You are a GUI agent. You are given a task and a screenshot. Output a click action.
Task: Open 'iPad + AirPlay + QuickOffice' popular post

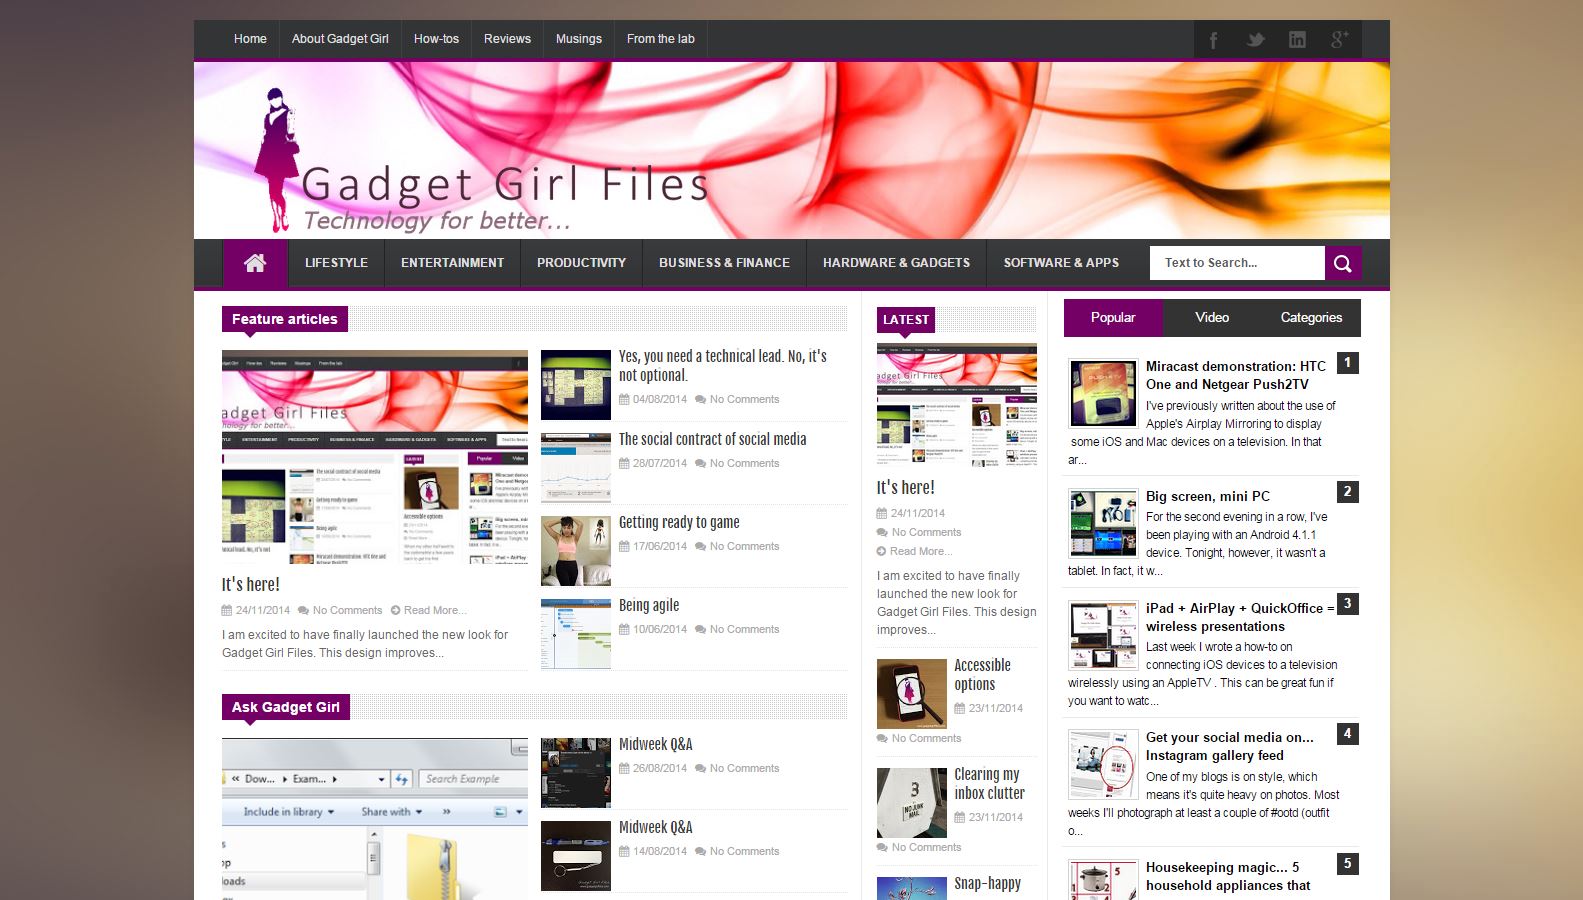click(x=1240, y=617)
